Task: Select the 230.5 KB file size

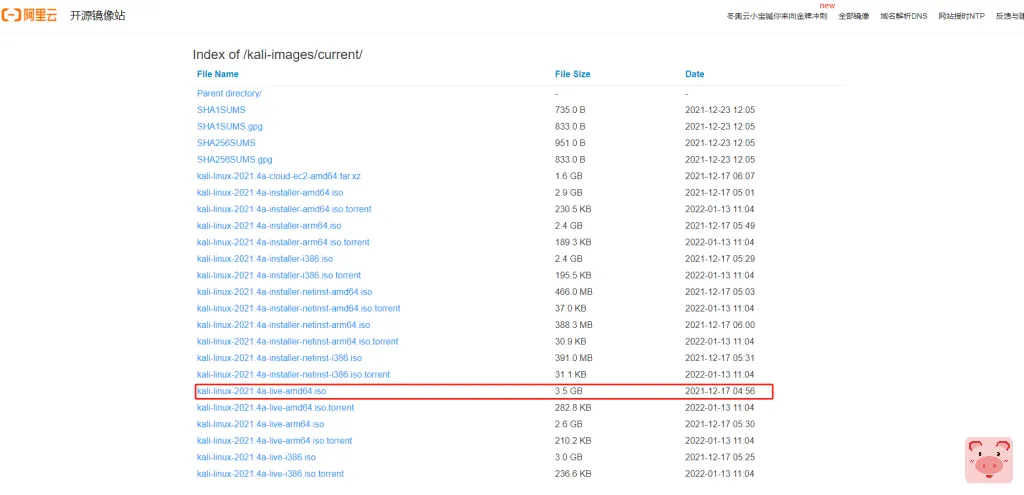Action: 573,209
